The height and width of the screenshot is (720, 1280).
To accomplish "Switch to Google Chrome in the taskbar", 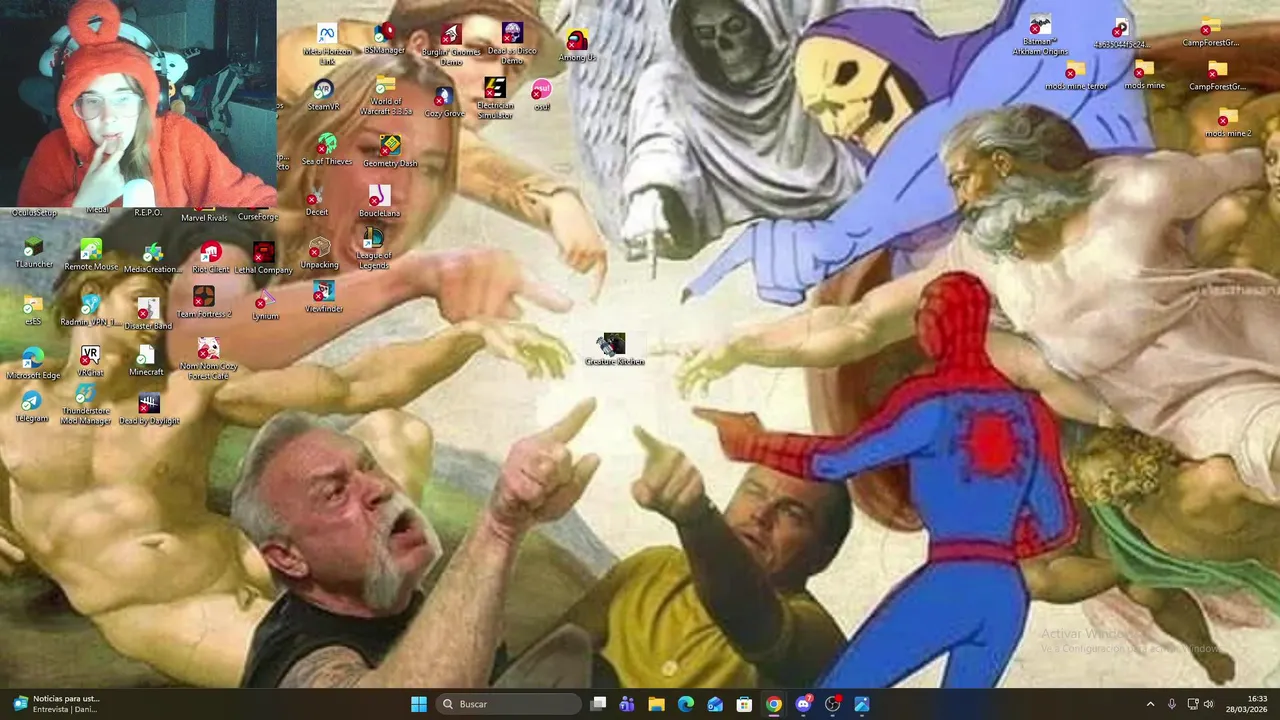I will click(x=774, y=704).
